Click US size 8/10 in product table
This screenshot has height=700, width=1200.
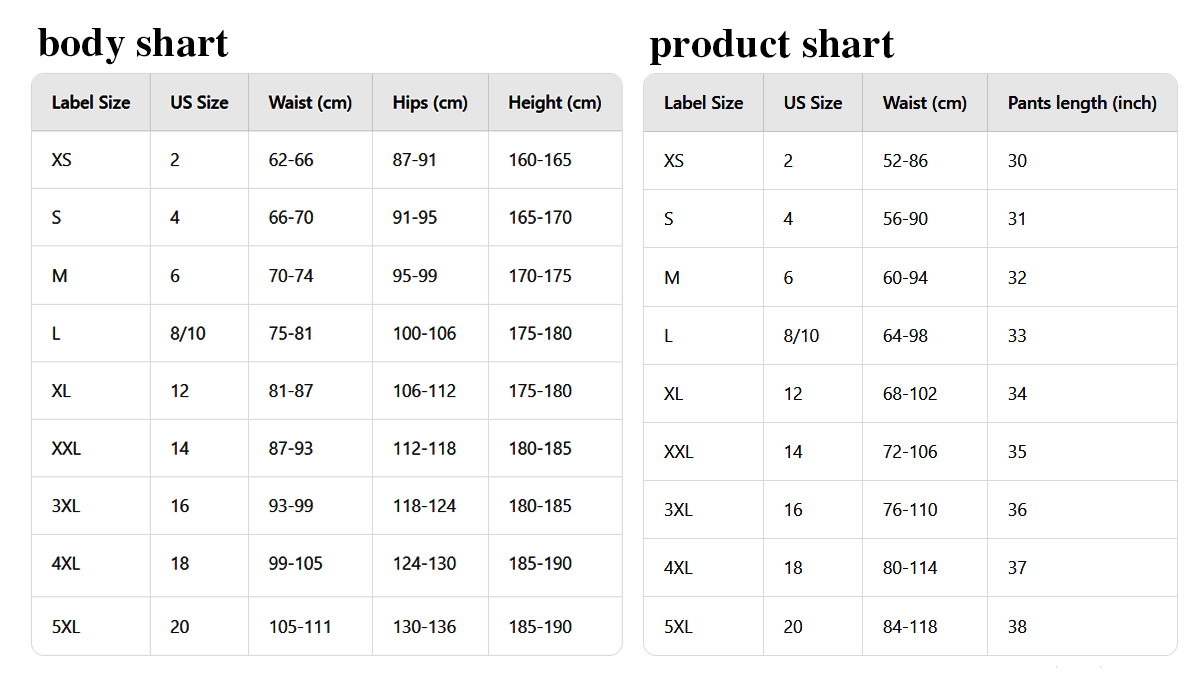click(801, 336)
